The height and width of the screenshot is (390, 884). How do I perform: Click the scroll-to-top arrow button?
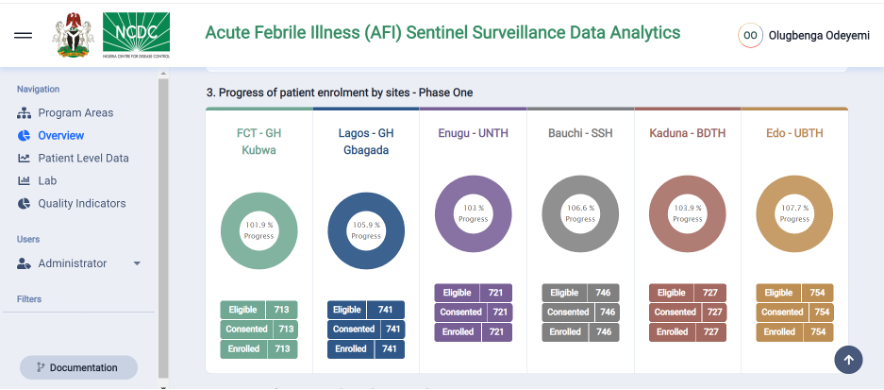point(848,360)
